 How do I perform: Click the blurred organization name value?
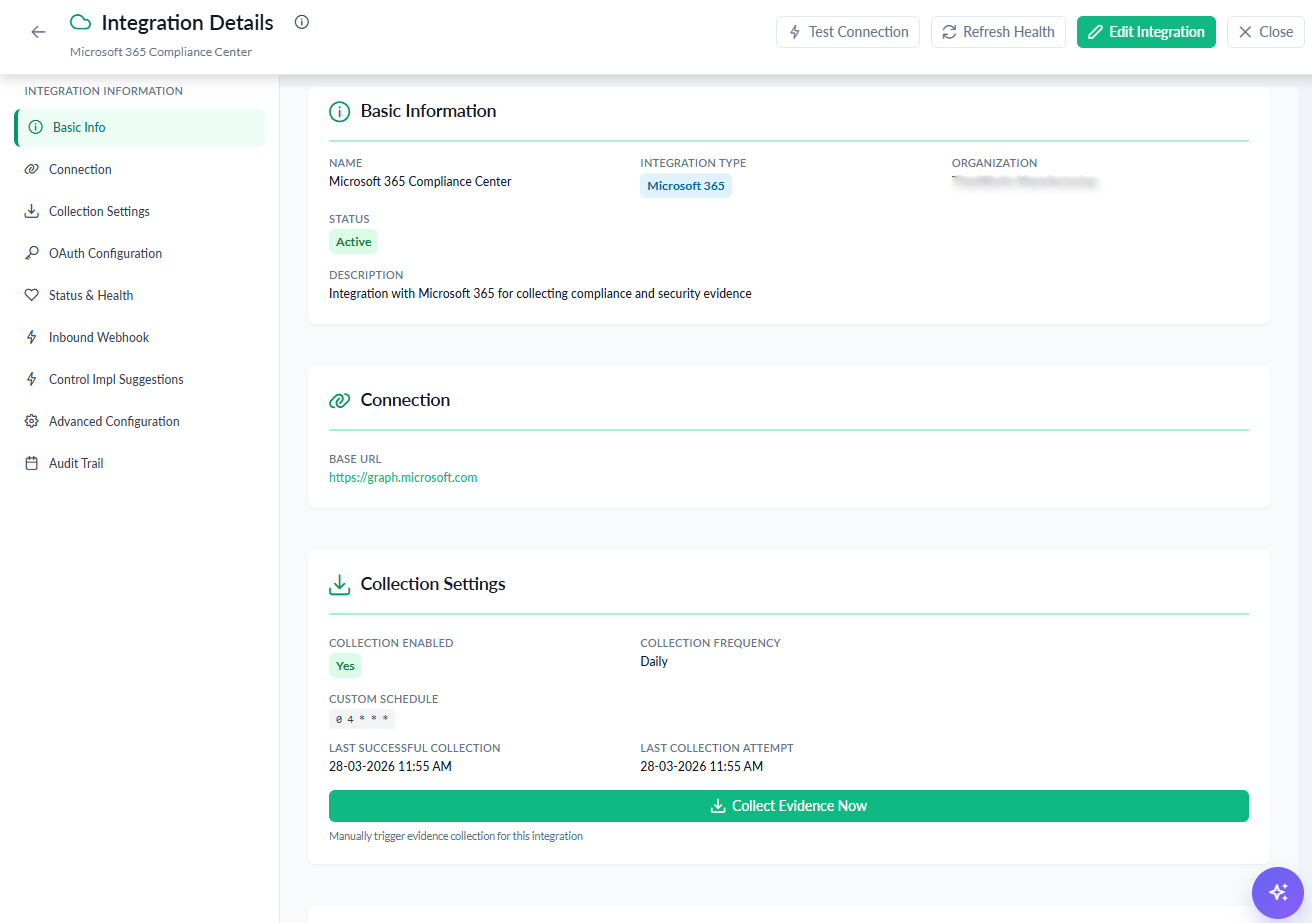coord(1024,182)
